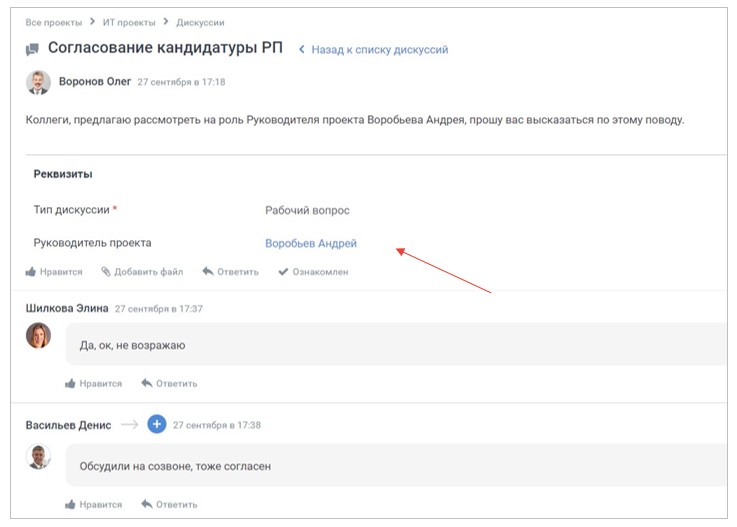This screenshot has width=737, height=527.
Task: Click the thumbs-up icon under Воронов's post
Action: point(31,272)
